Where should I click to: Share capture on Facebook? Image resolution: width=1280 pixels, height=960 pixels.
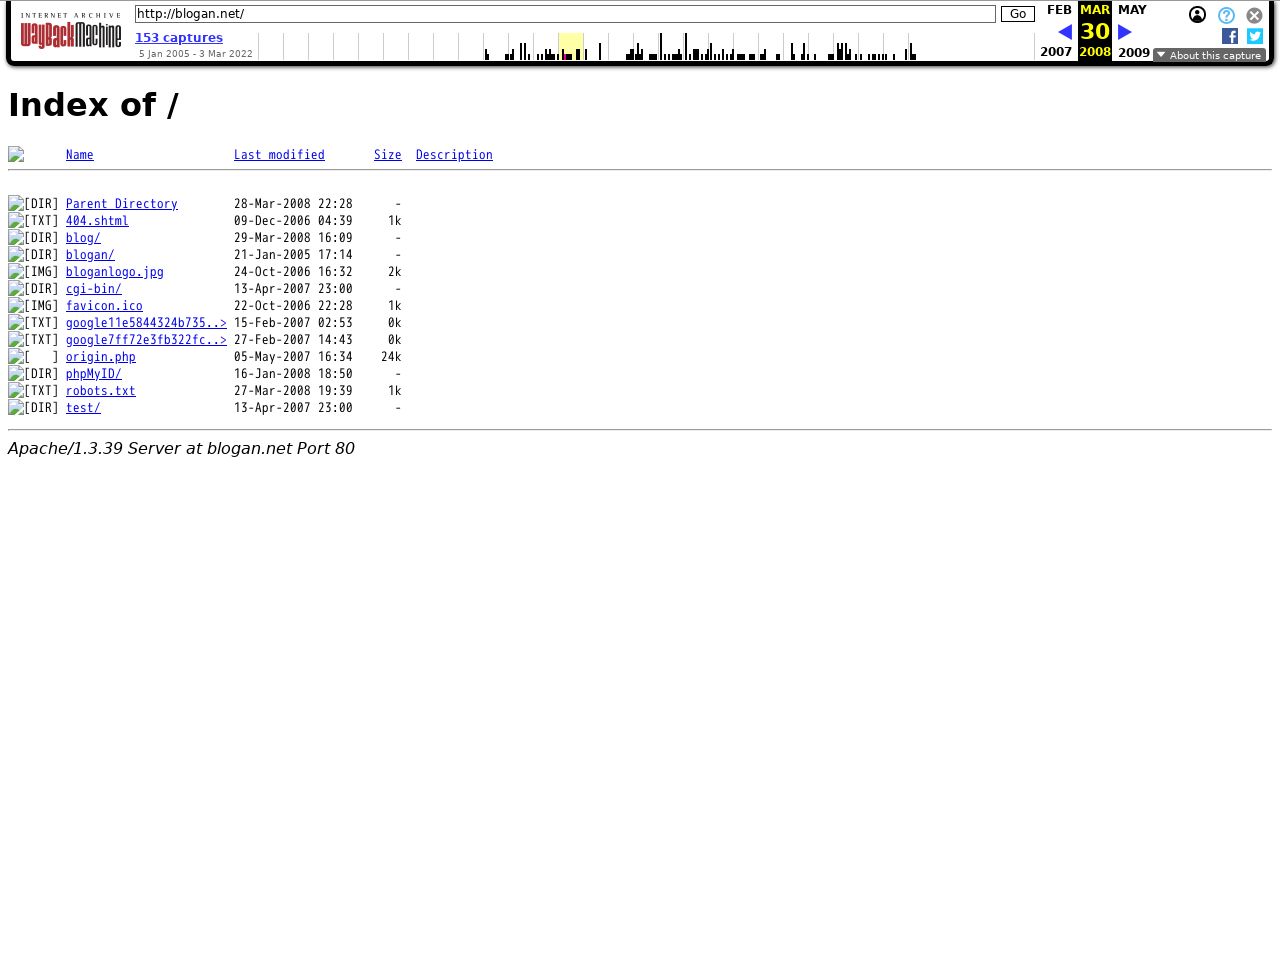(x=1230, y=36)
